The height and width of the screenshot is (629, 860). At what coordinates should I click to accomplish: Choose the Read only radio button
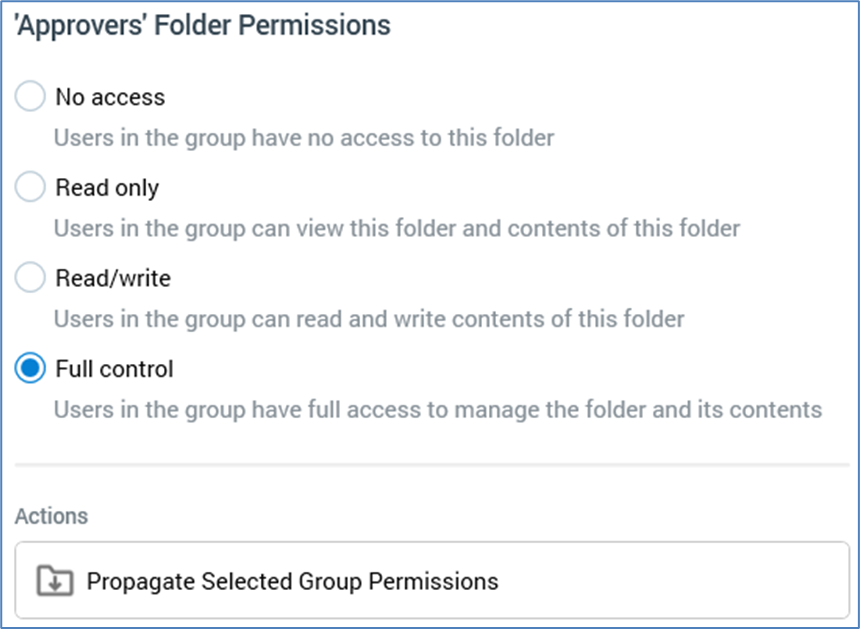(31, 187)
